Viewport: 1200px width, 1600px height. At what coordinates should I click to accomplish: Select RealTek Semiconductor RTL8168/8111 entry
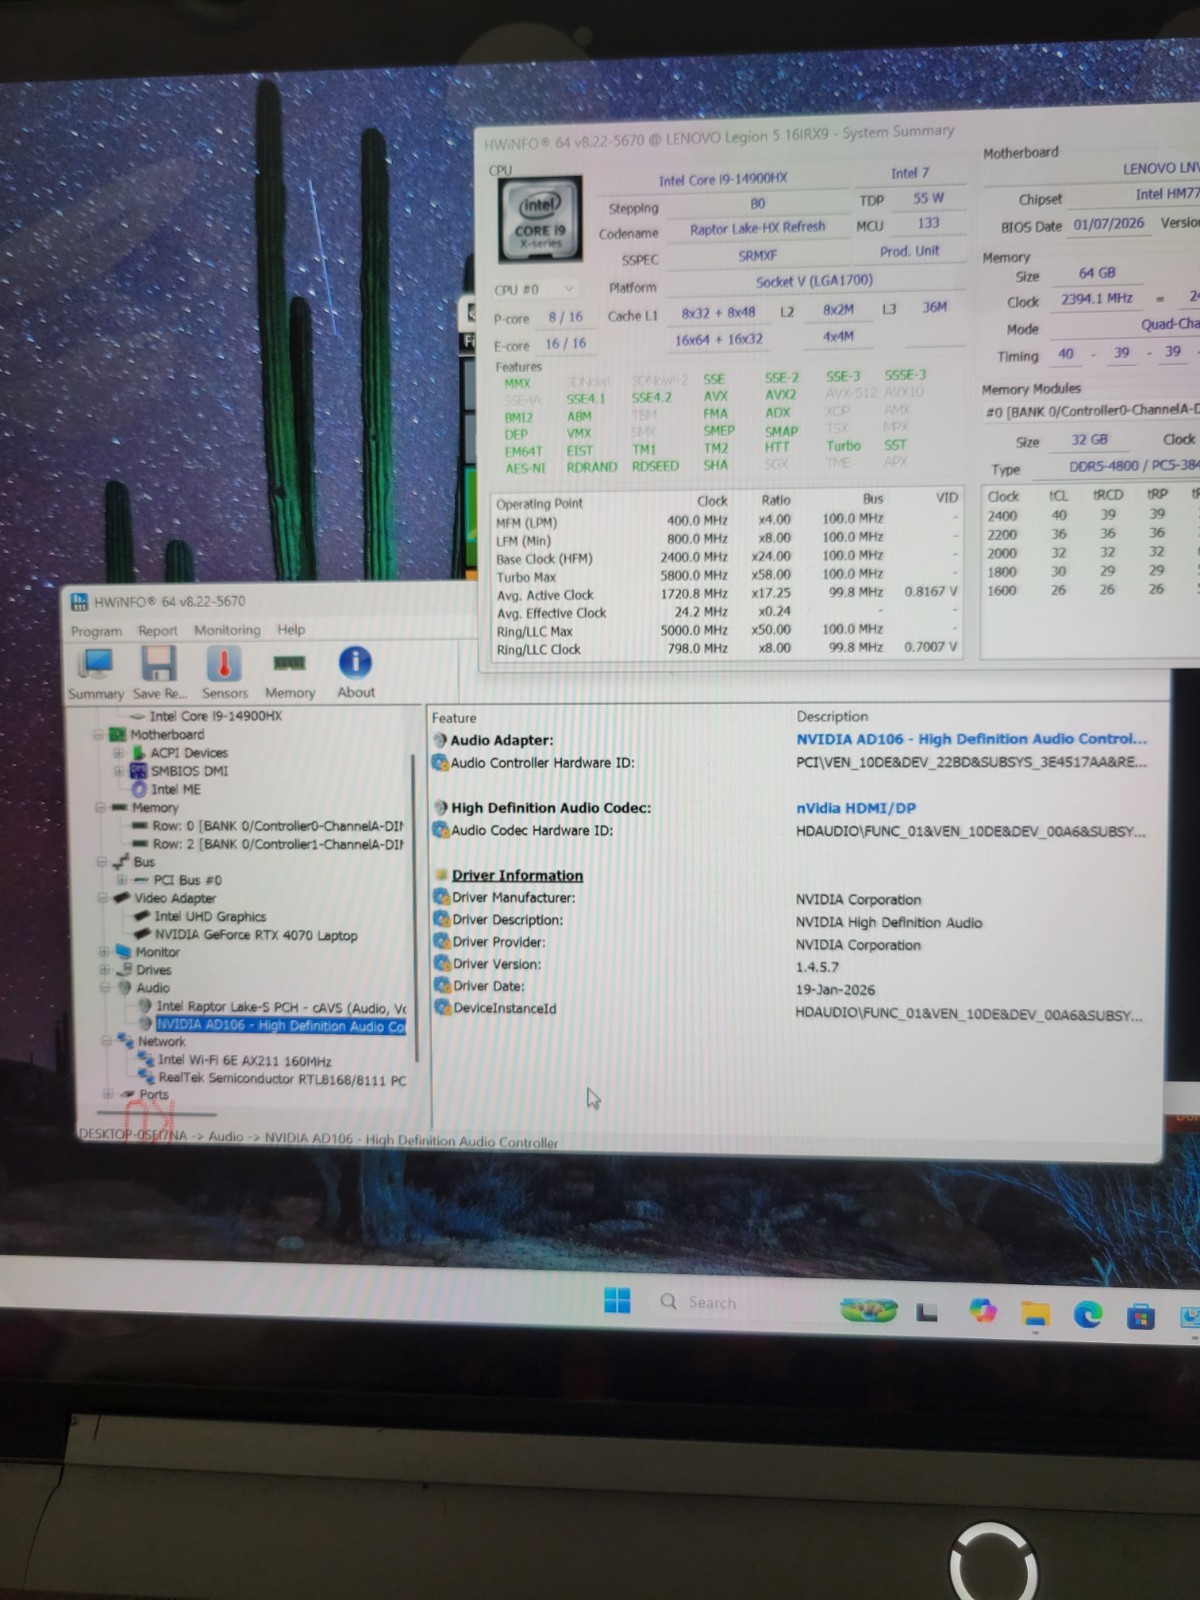click(282, 1079)
